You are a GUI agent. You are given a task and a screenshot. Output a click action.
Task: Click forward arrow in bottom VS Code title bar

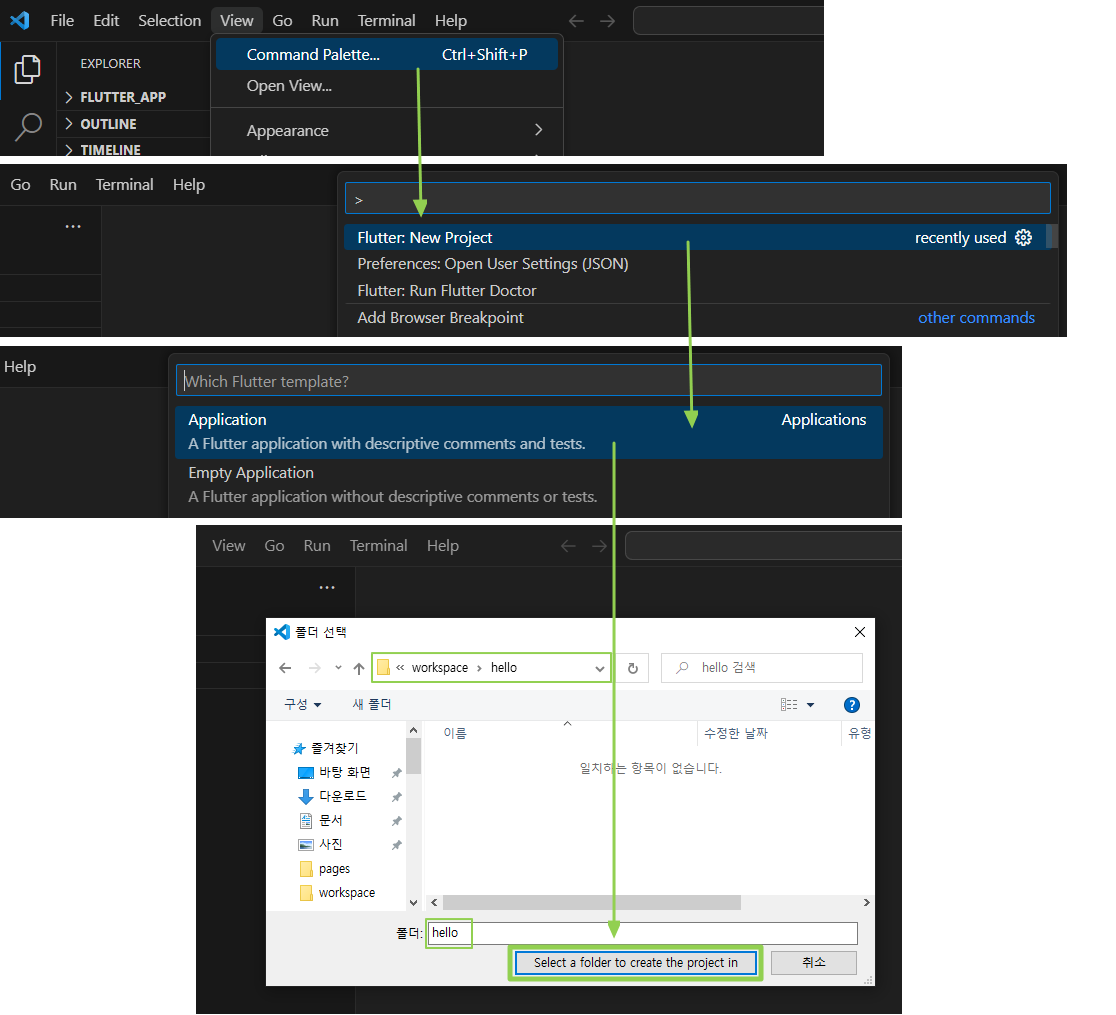point(599,546)
